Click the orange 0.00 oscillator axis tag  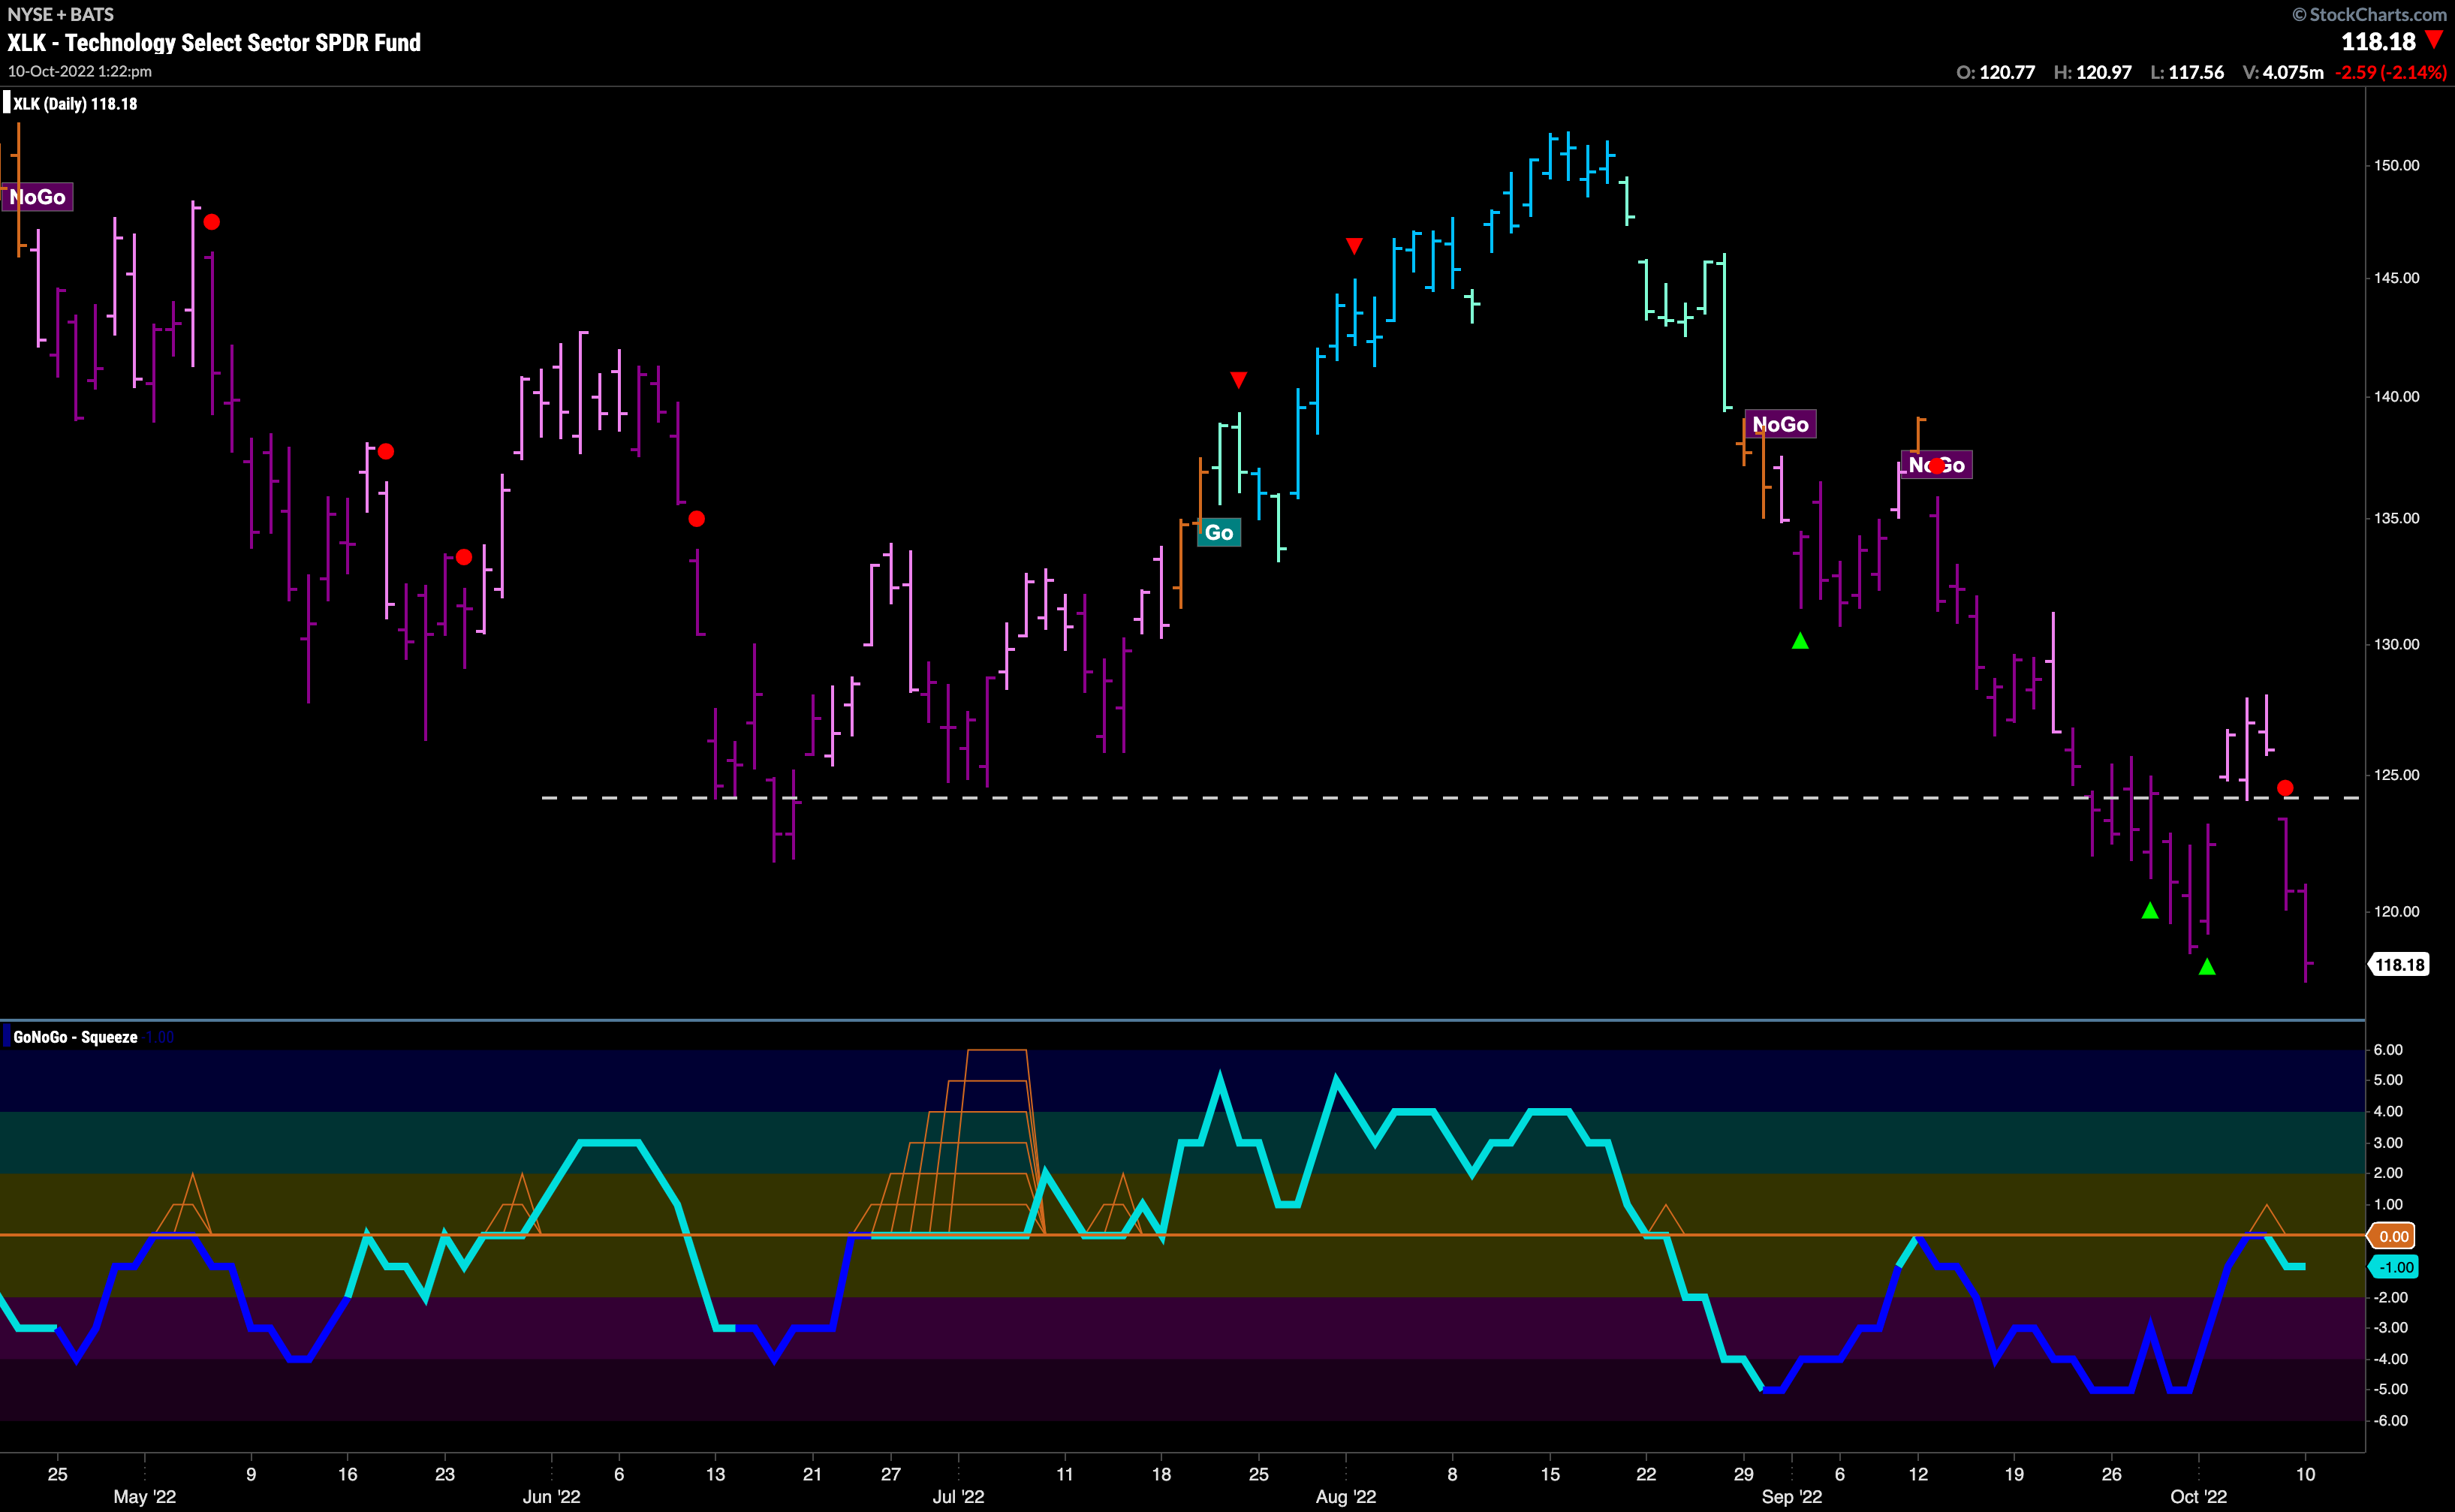(x=2392, y=1237)
